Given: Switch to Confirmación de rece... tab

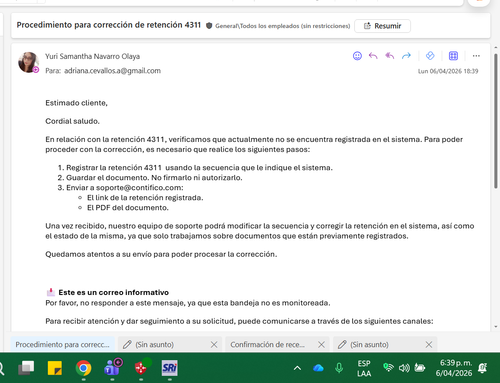Looking at the screenshot, I should pyautogui.click(x=267, y=345).
